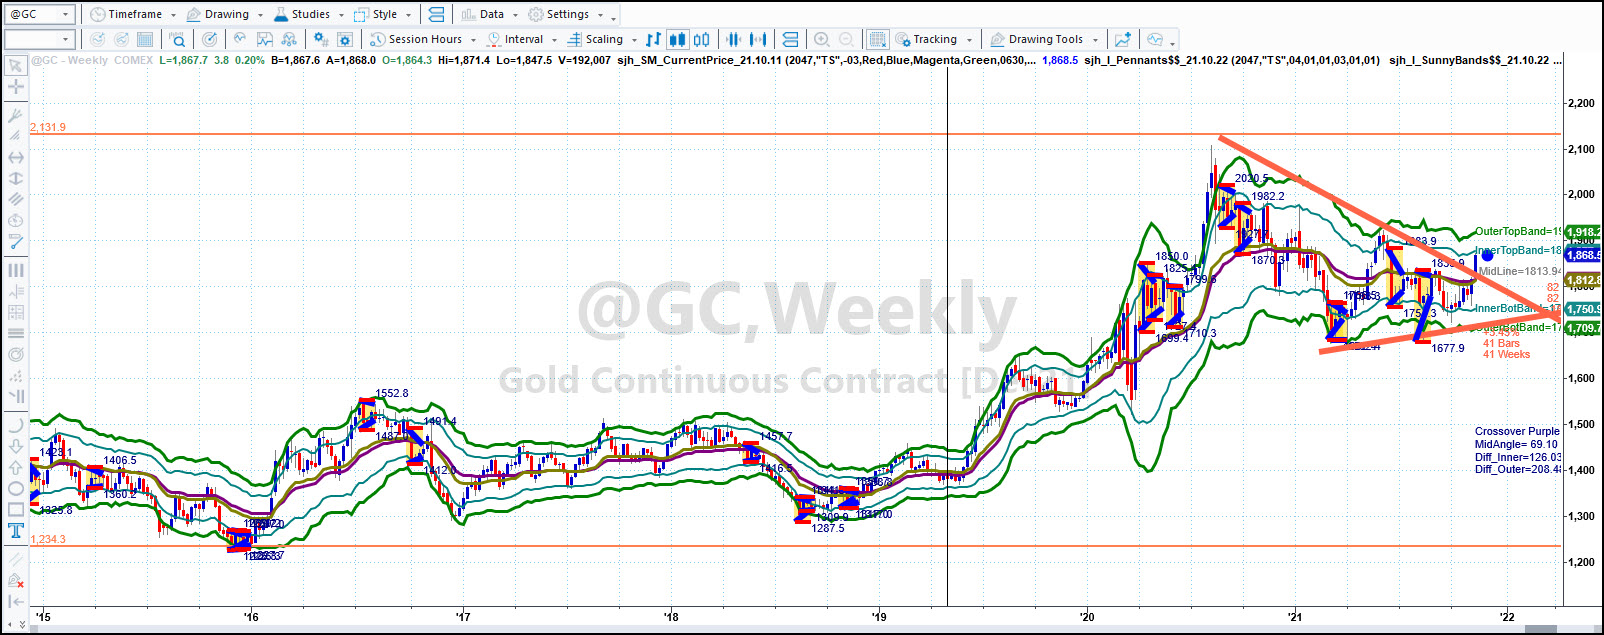
Task: Open the second toolbar overflow arrow
Action: tap(1172, 42)
